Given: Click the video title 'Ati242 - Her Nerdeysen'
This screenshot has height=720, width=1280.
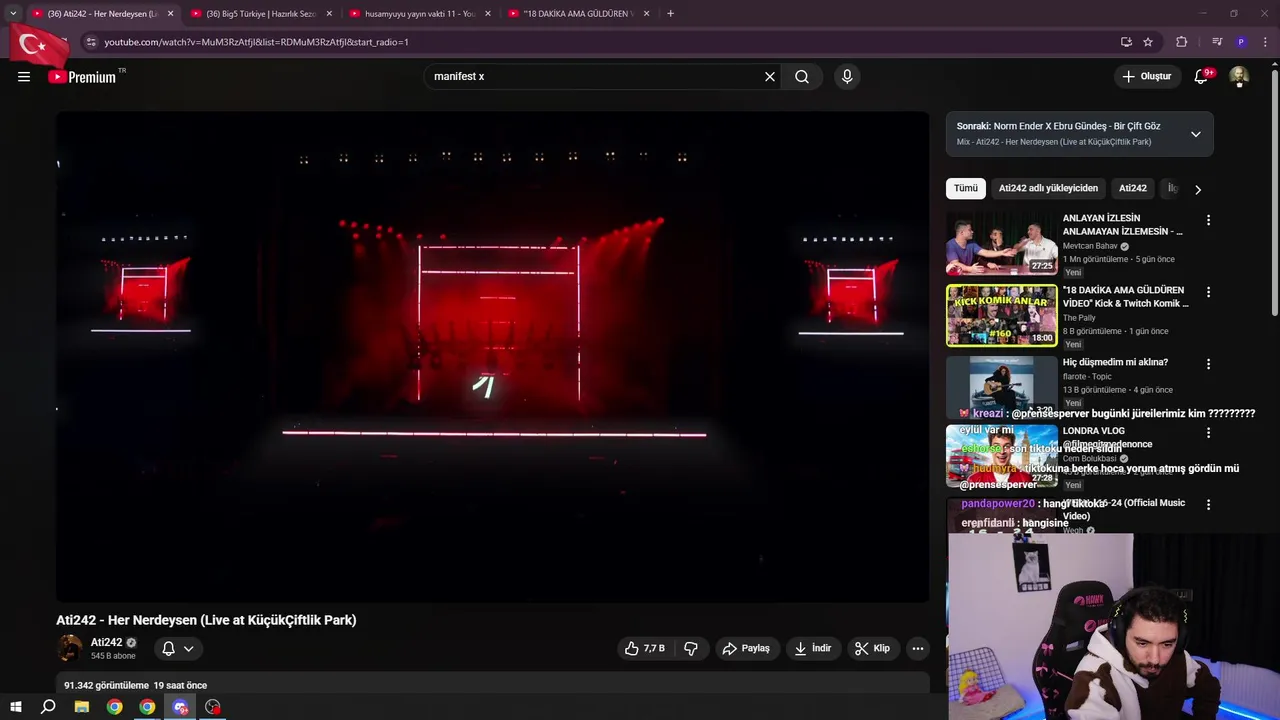Looking at the screenshot, I should pyautogui.click(x=206, y=620).
